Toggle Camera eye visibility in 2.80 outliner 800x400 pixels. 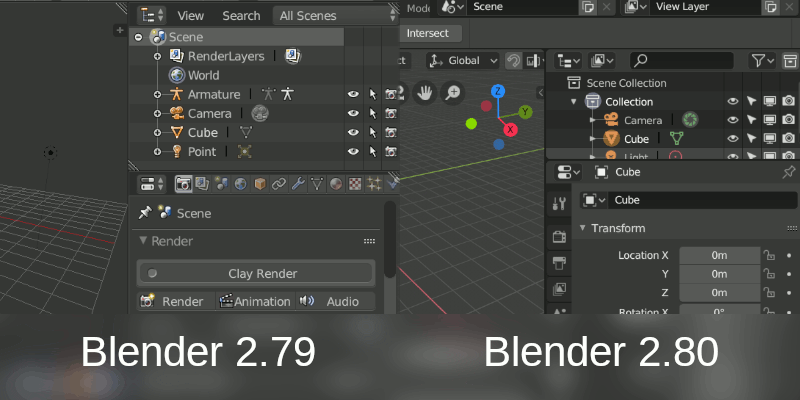(733, 120)
